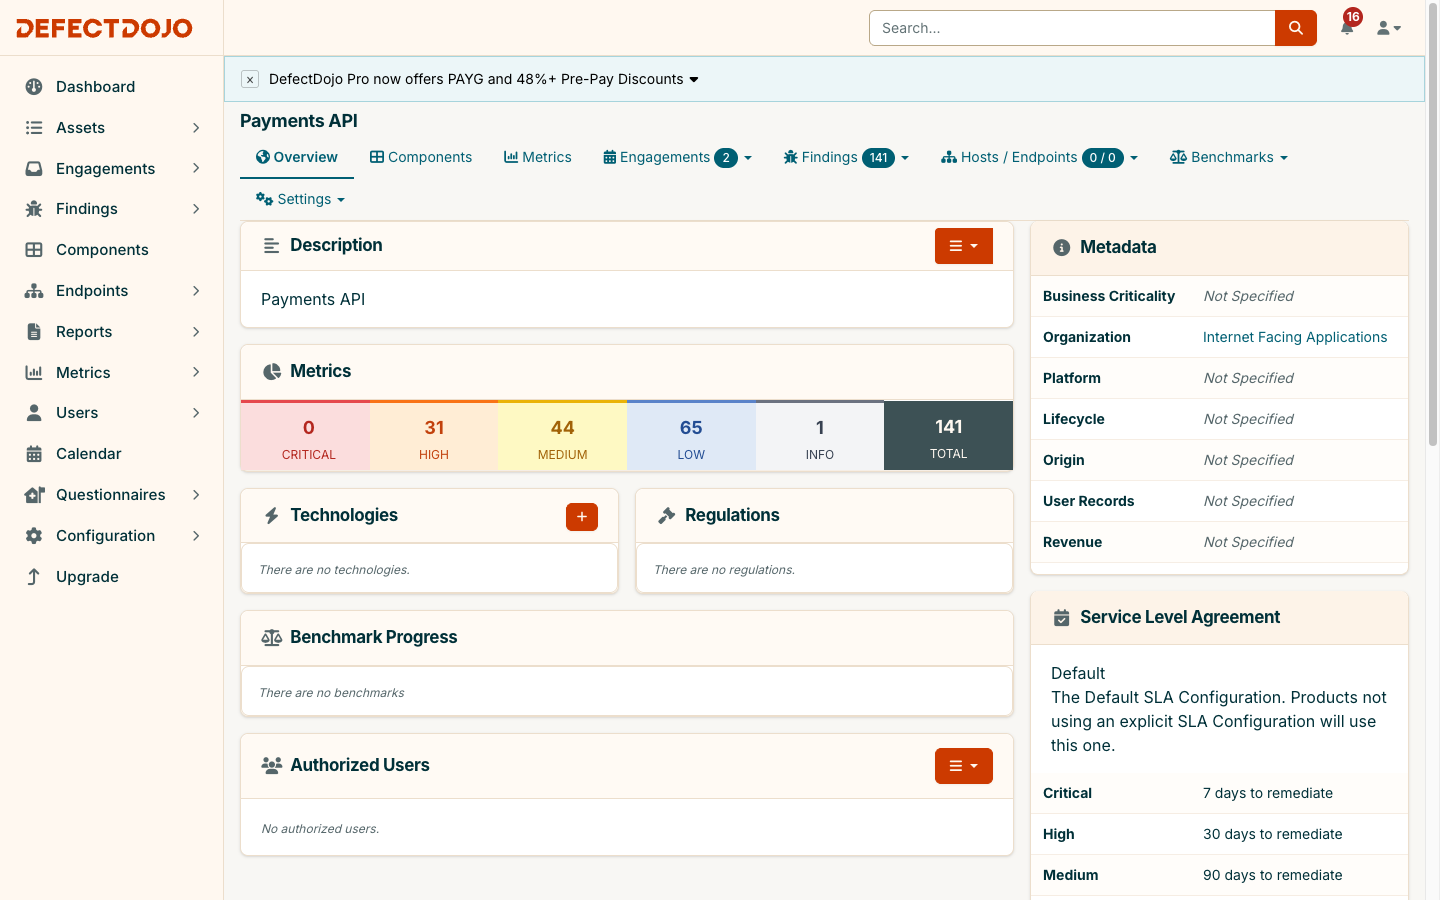
Task: Open the Engagements tab dropdown
Action: point(678,157)
